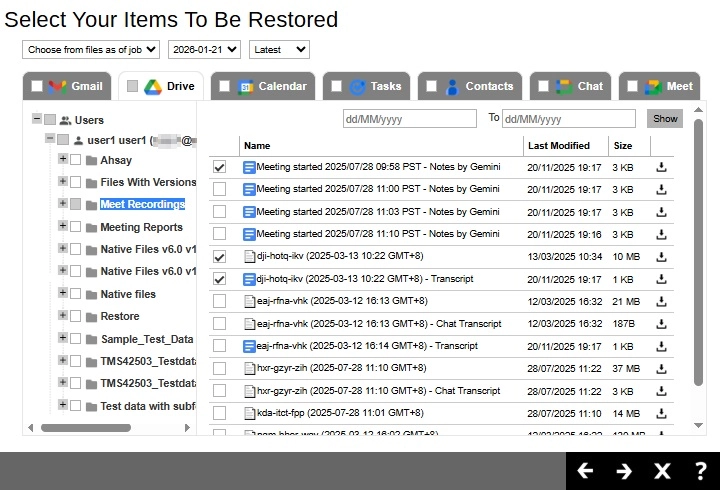The height and width of the screenshot is (490, 720).
Task: Click the forward arrow to proceed
Action: coord(624,471)
